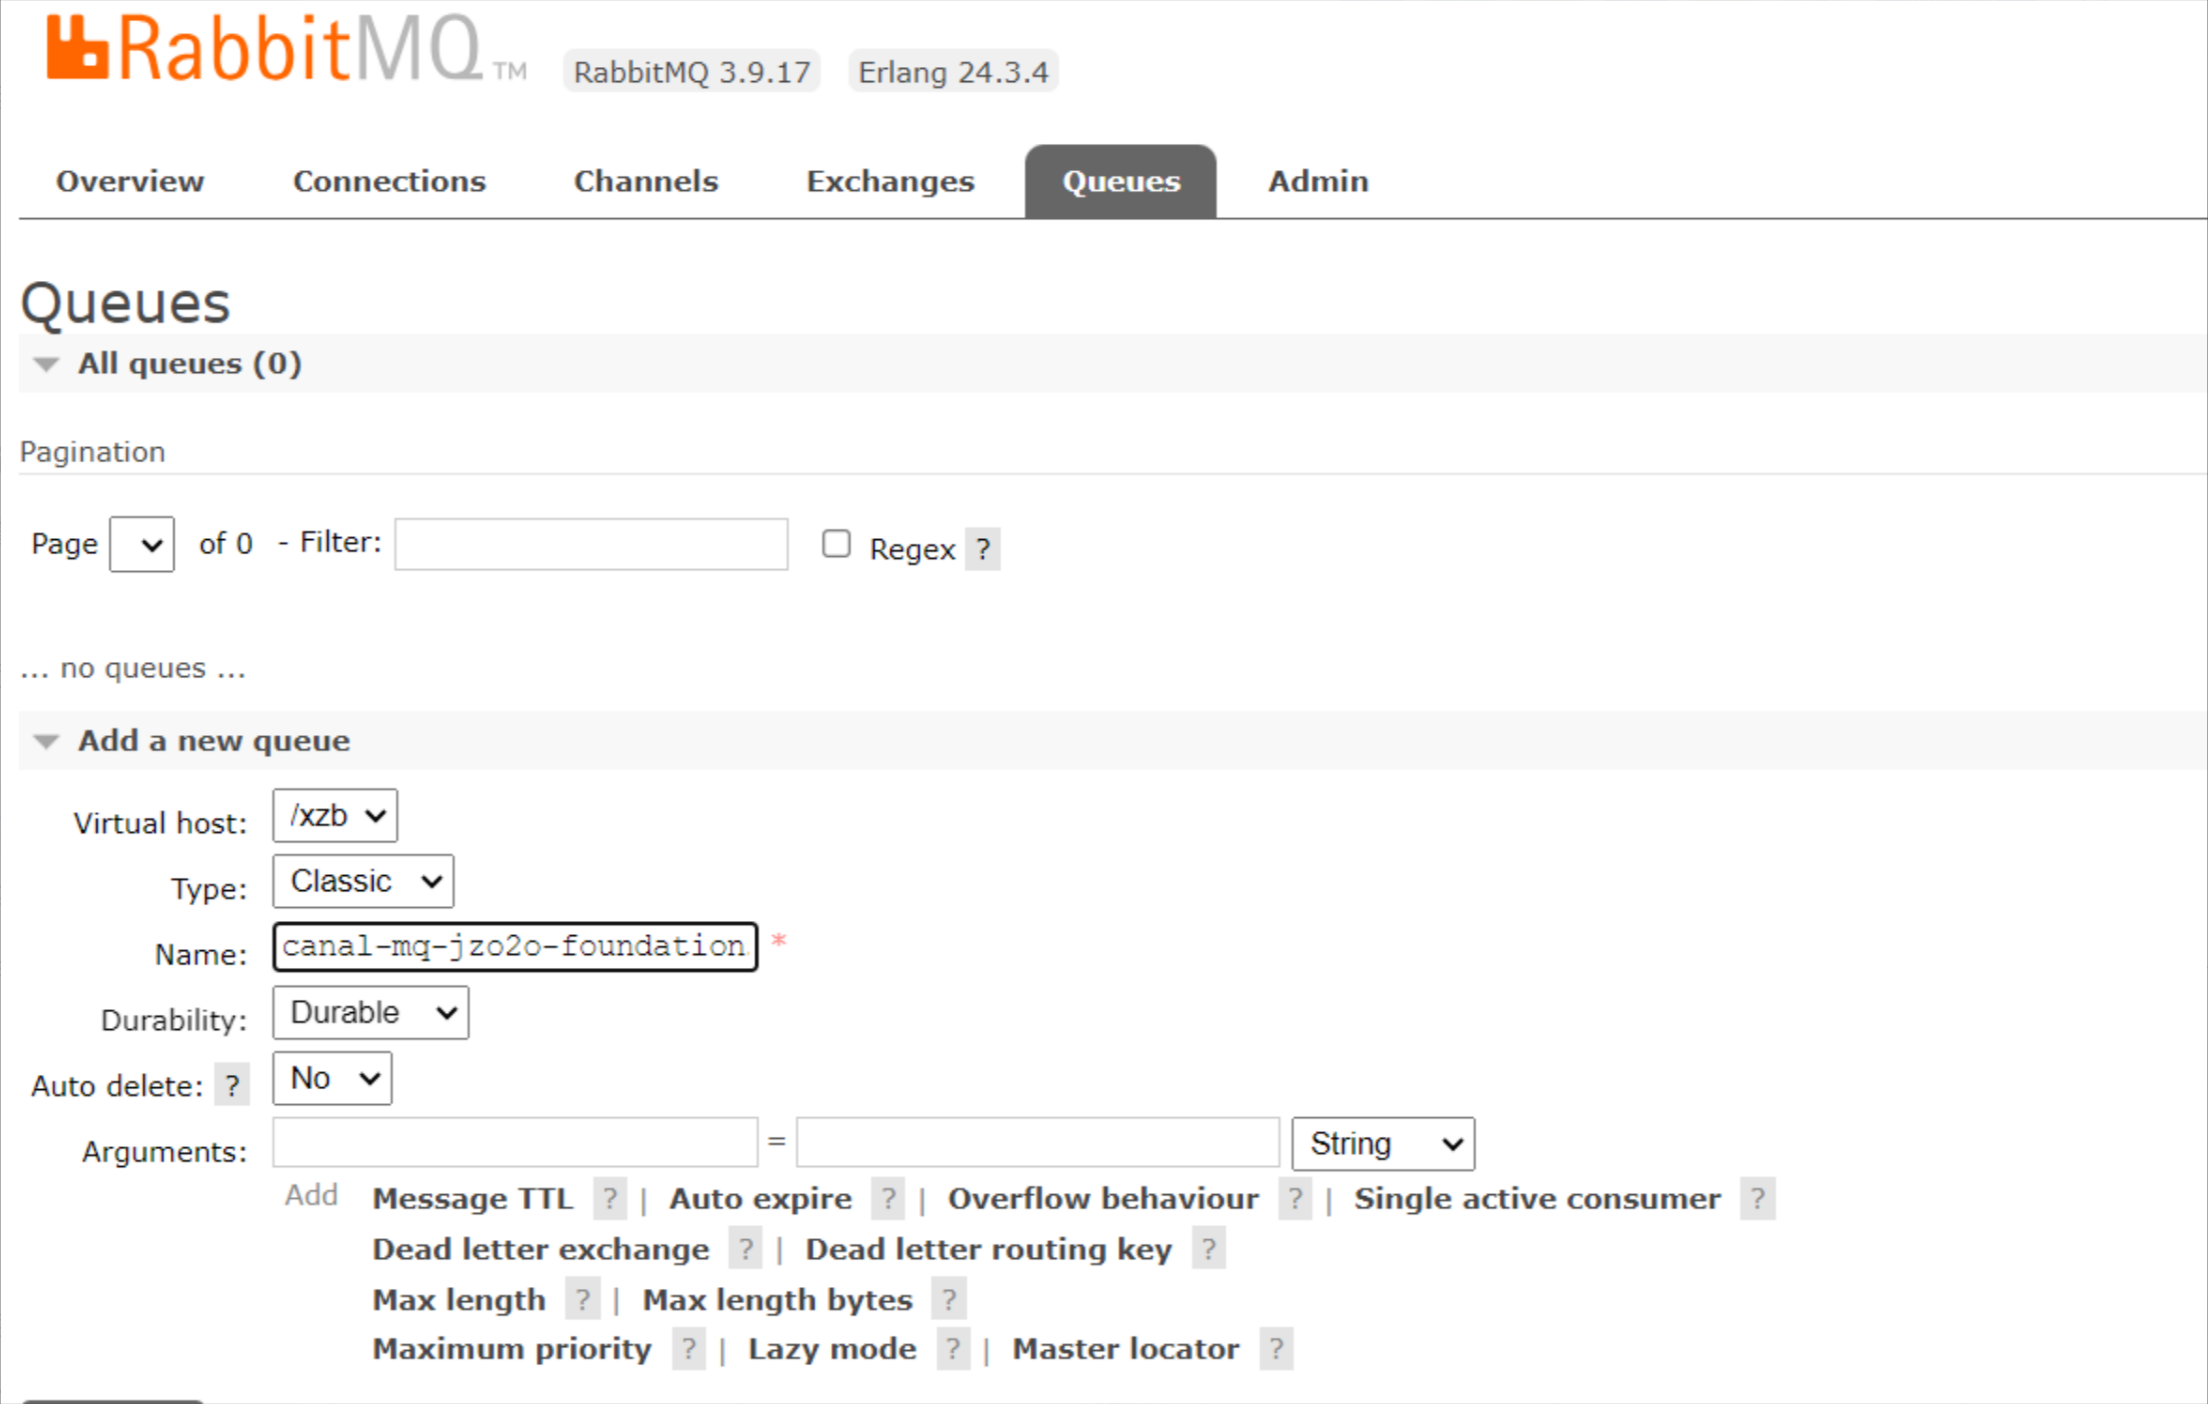Click the Maximum priority argument link

511,1349
